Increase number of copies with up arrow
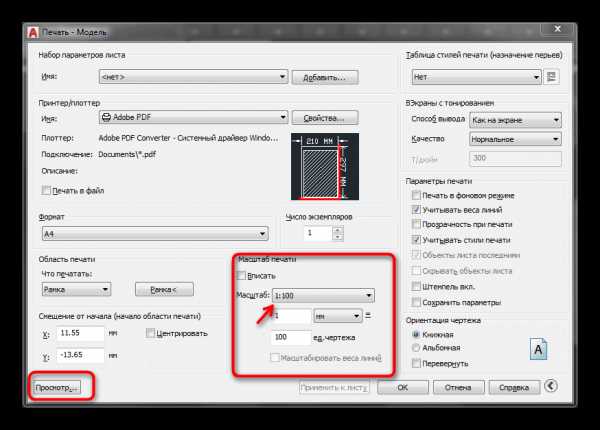The height and width of the screenshot is (430, 600). click(x=338, y=230)
